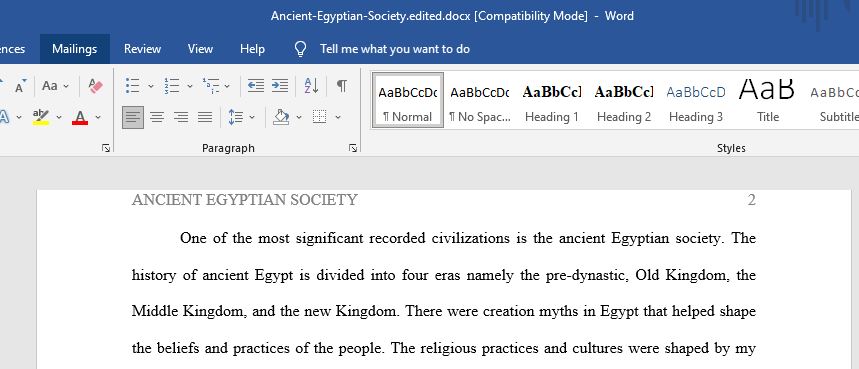
Task: Switch to the View tab
Action: pyautogui.click(x=200, y=49)
